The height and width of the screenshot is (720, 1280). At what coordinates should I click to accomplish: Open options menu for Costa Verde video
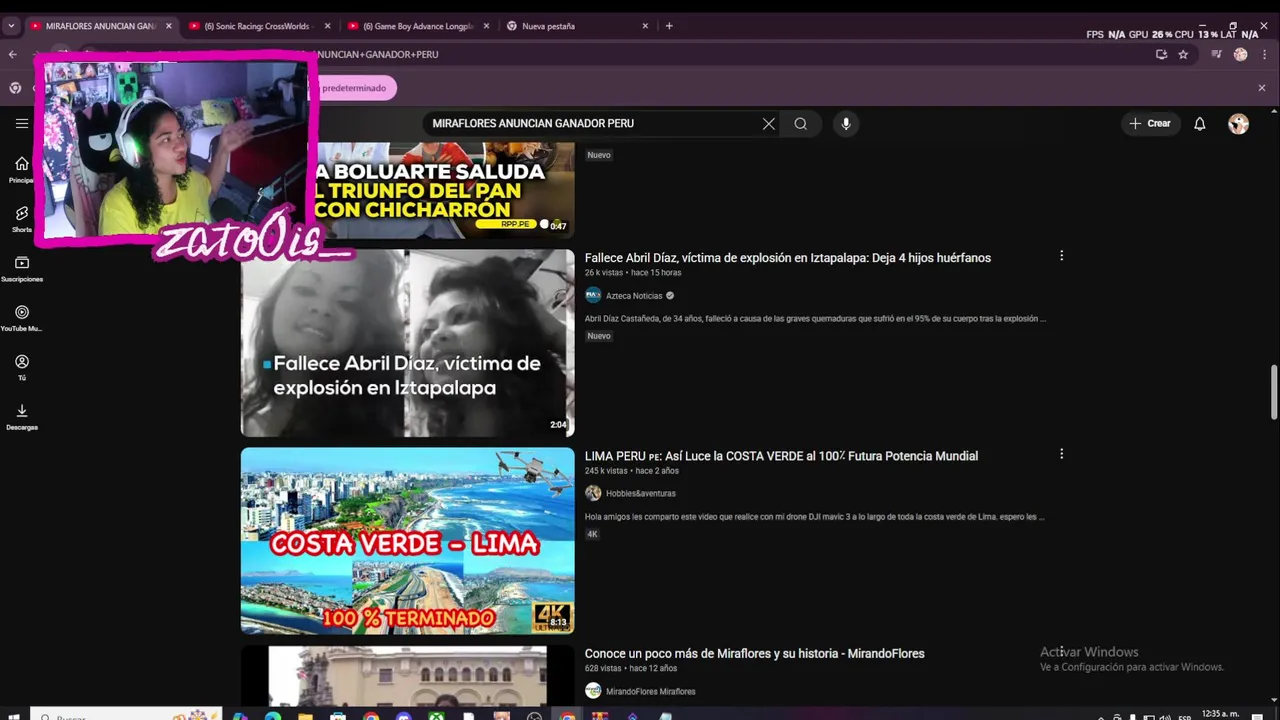1061,454
